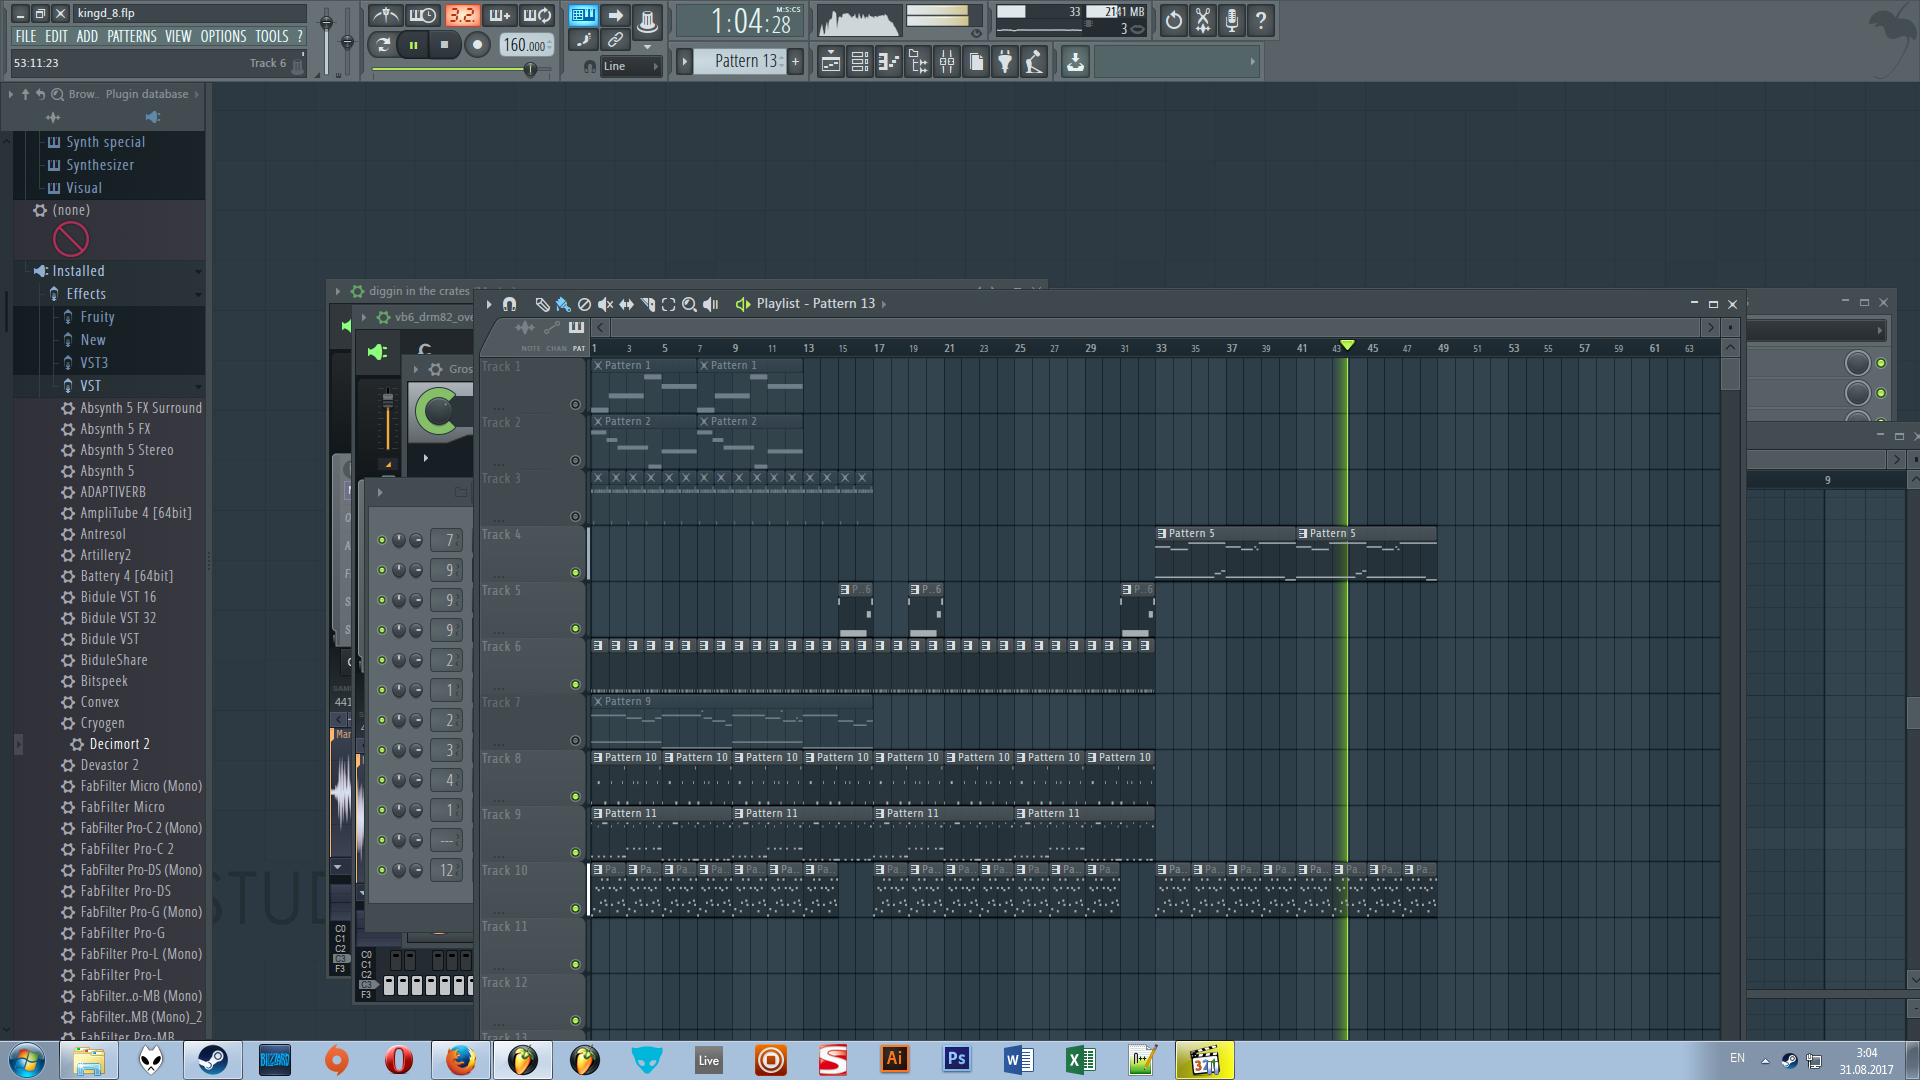Toggle the metronome icon
The width and height of the screenshot is (1920, 1080).
click(x=385, y=16)
